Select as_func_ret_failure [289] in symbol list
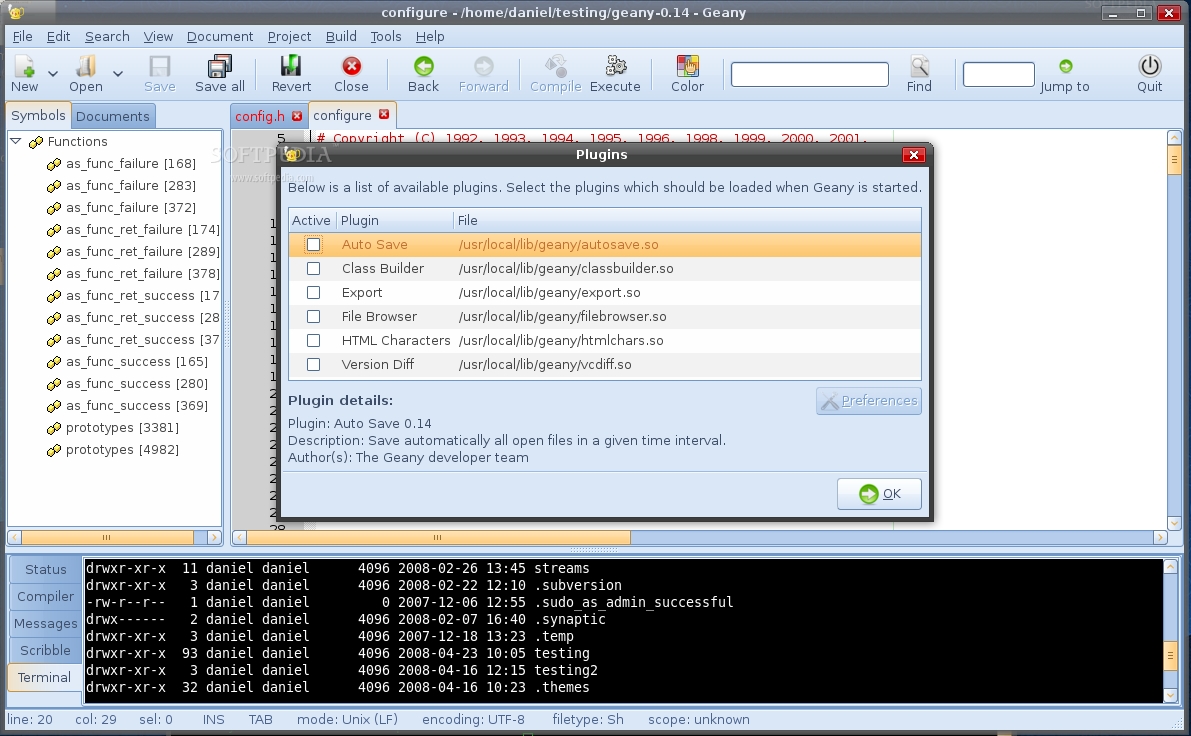Screen dimensions: 1191x736 pos(143,252)
